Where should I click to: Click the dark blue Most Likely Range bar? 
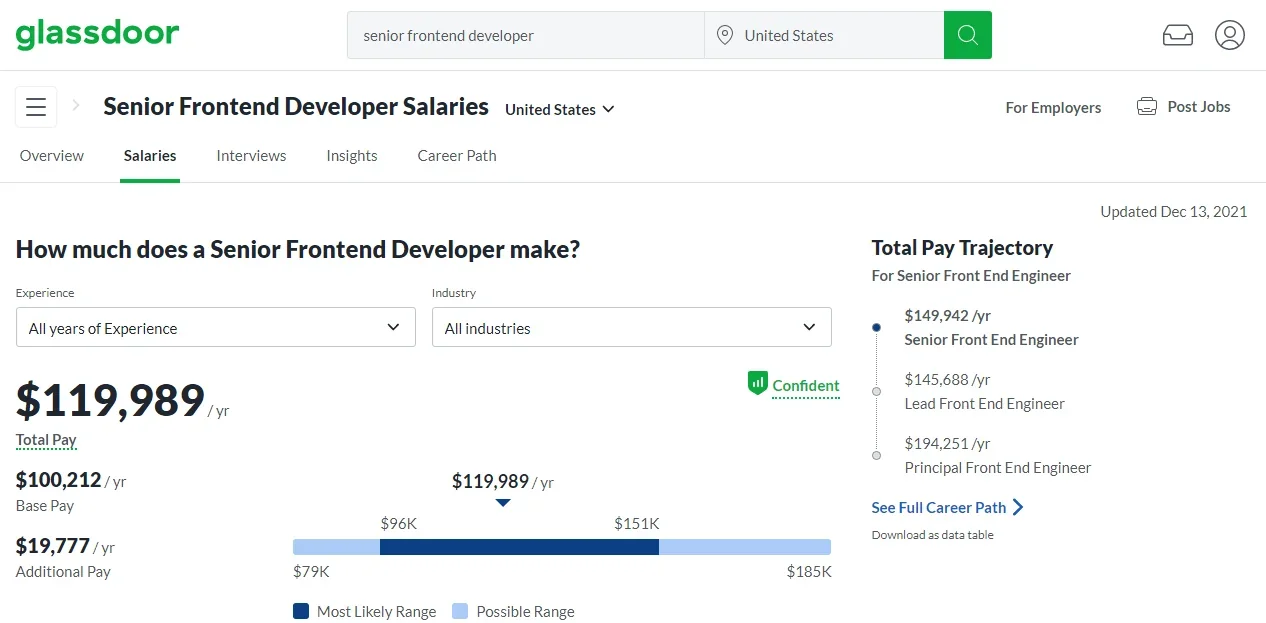519,547
